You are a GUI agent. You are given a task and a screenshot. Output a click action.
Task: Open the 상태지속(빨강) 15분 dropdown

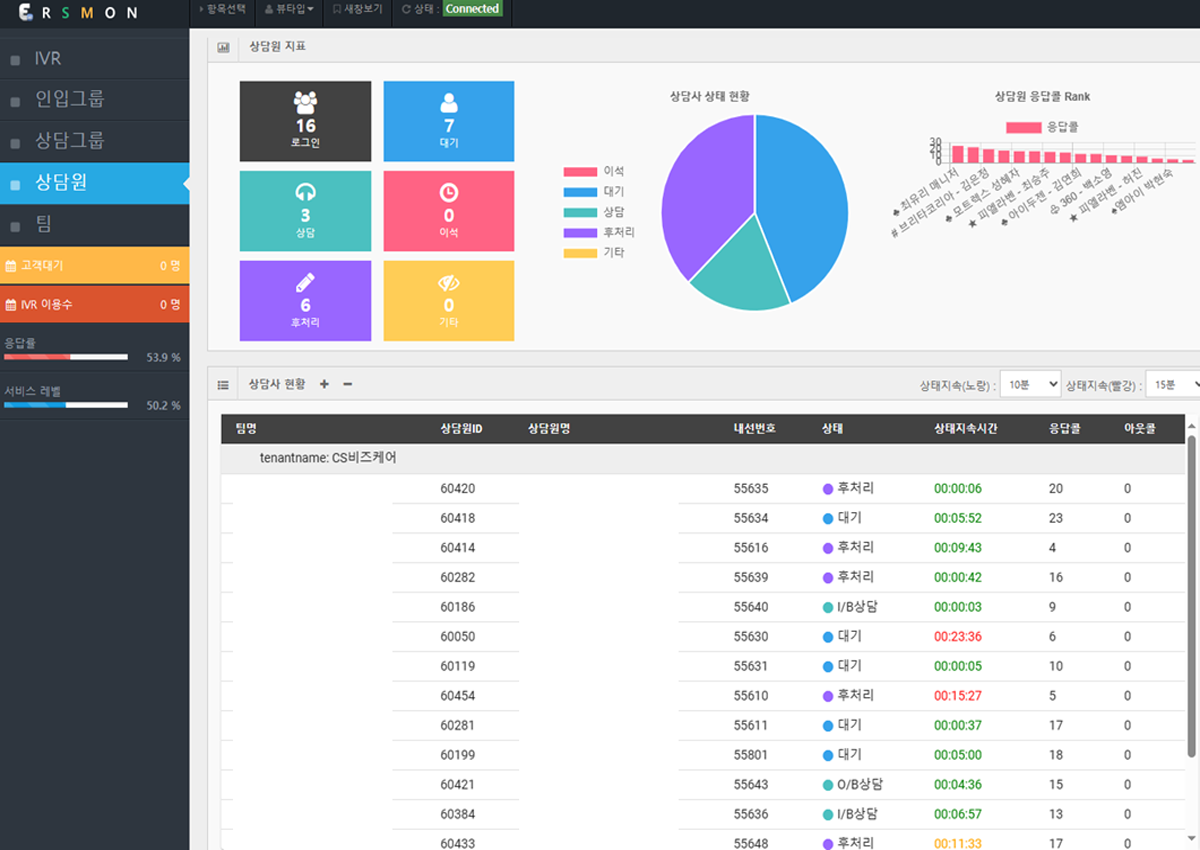click(x=1174, y=384)
